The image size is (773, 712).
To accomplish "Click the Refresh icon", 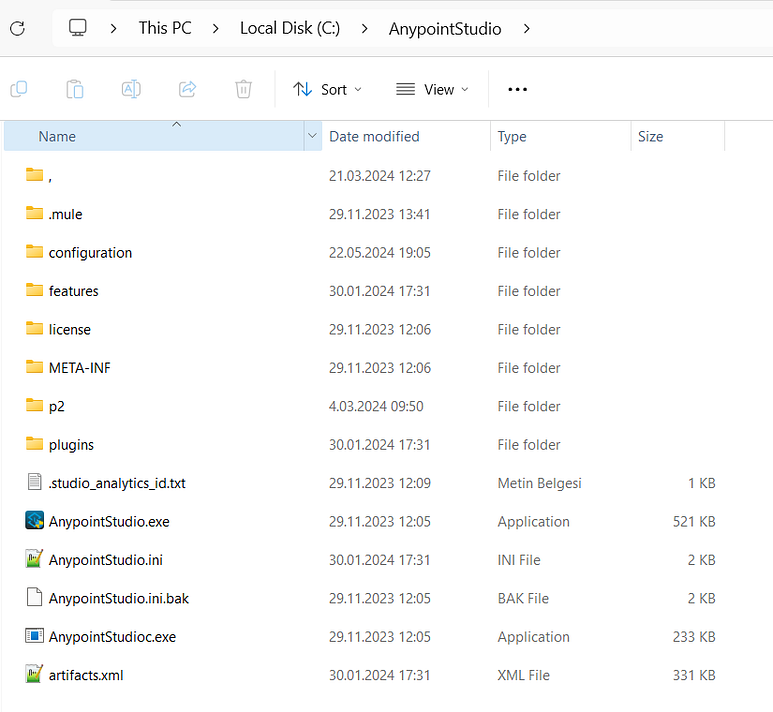I will coord(17,29).
